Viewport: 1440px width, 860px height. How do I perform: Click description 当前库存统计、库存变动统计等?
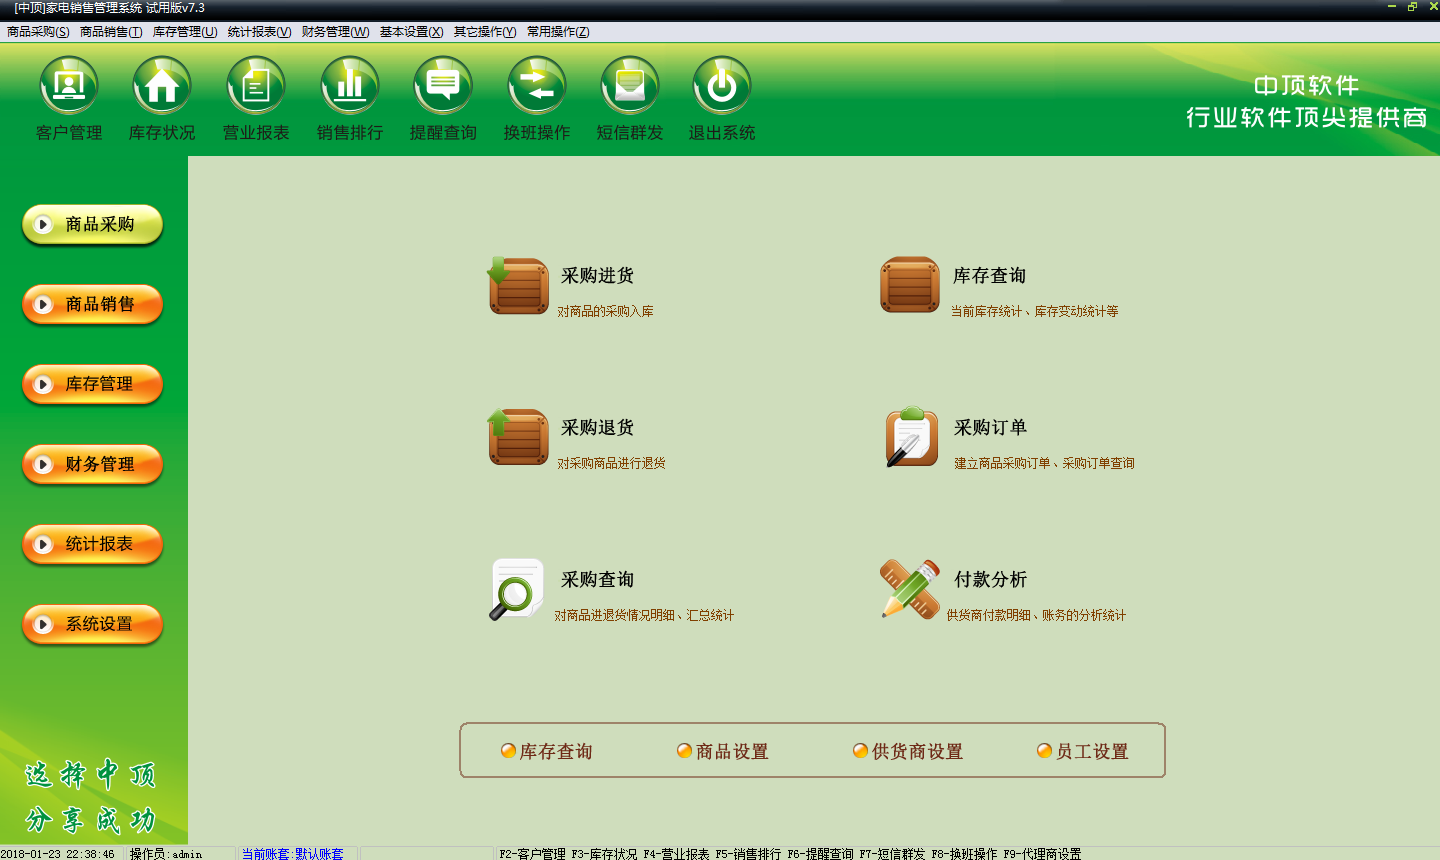(x=1034, y=312)
